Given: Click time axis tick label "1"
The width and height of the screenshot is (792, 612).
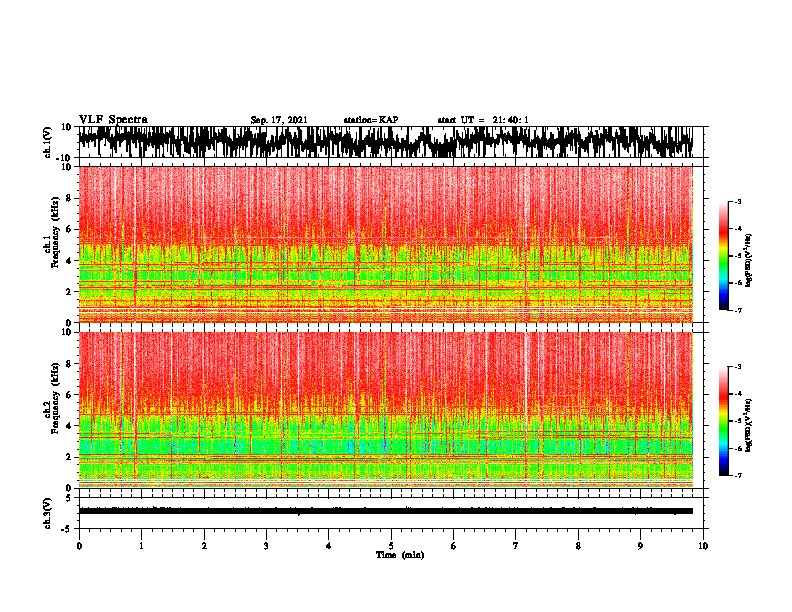Looking at the screenshot, I should (x=141, y=546).
